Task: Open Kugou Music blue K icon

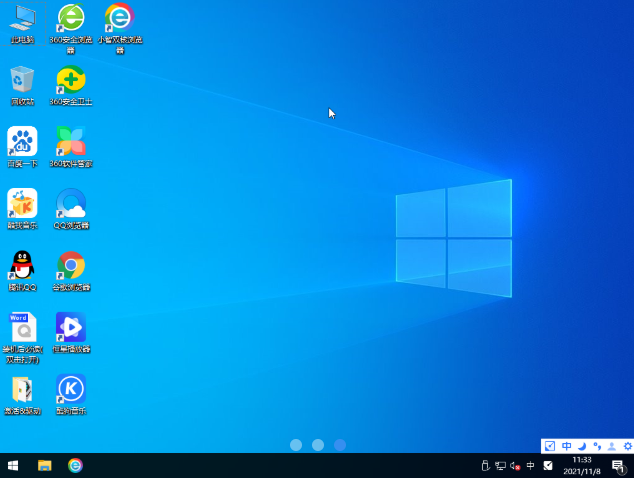Action: (x=71, y=389)
